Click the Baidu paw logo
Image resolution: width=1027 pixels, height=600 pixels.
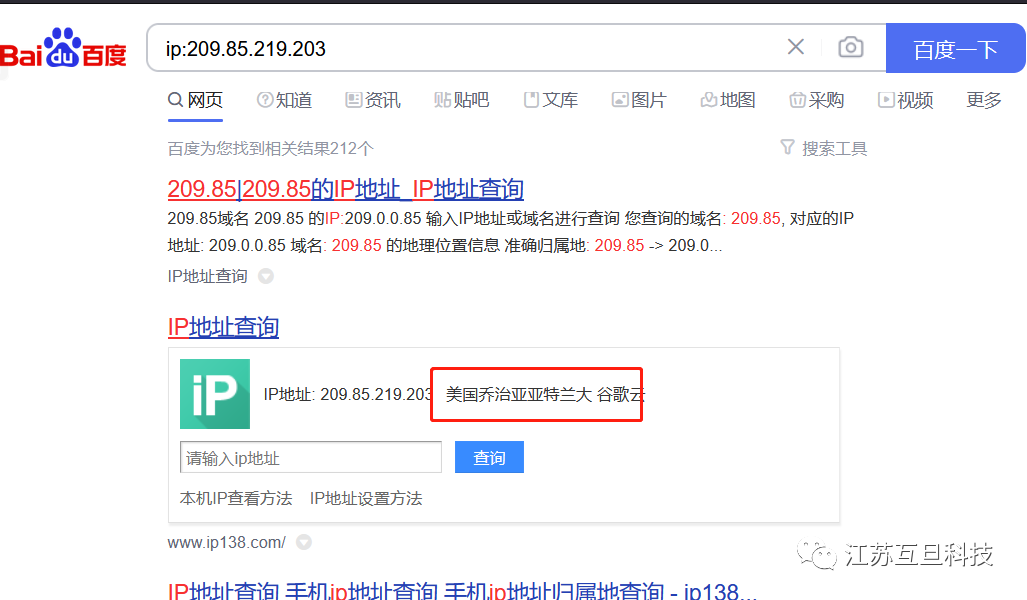coord(62,48)
